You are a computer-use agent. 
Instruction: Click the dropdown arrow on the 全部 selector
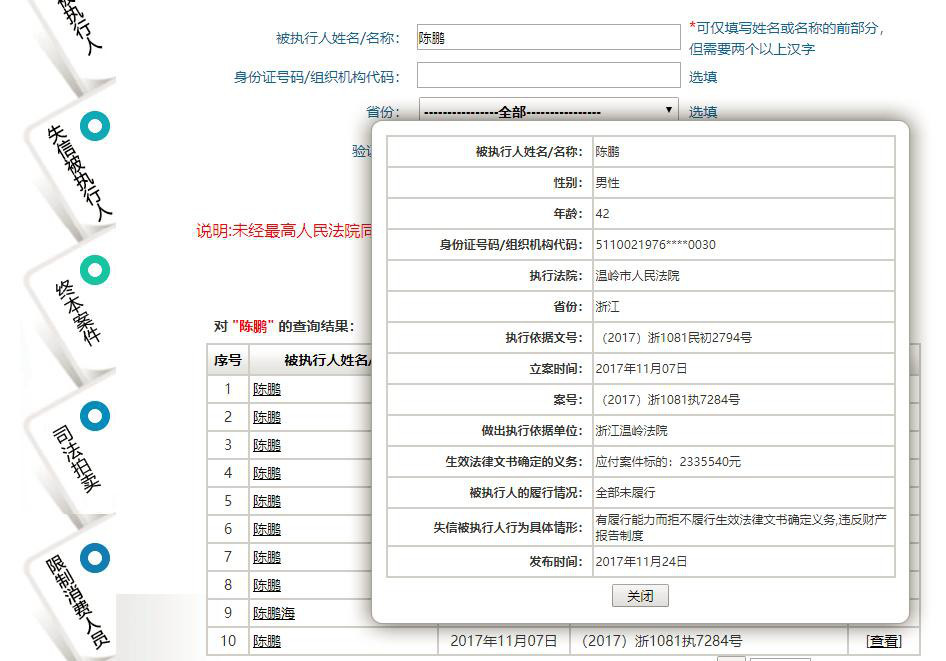click(668, 111)
